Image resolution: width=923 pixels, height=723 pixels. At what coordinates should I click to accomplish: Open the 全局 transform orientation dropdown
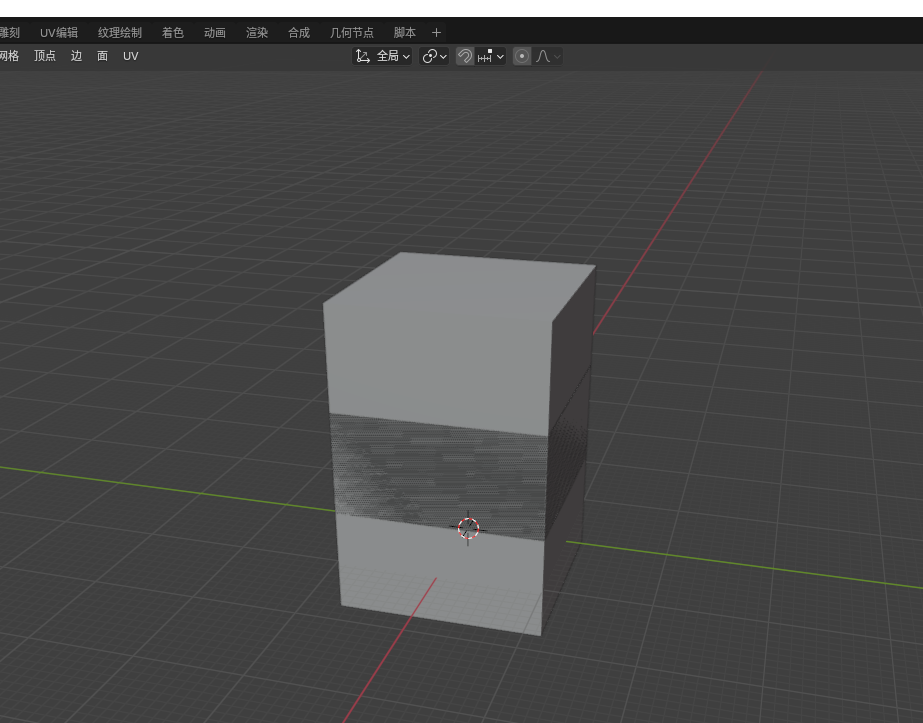(x=382, y=56)
